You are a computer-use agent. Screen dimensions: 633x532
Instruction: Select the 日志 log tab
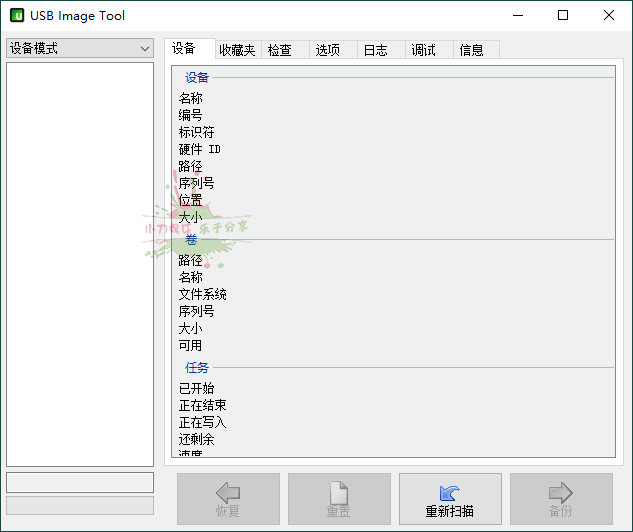[381, 50]
